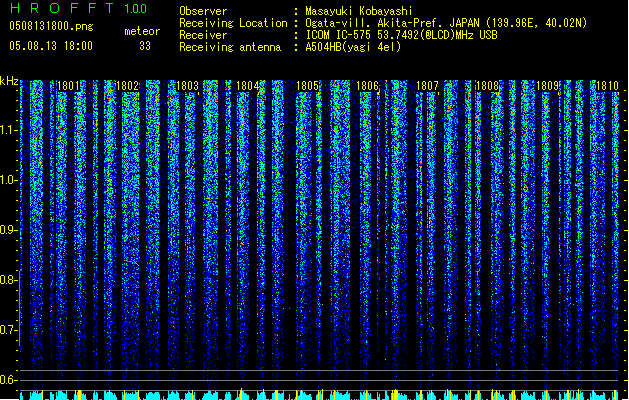Click the 'Receiving antenna' label
The height and width of the screenshot is (400, 629).
tap(230, 47)
